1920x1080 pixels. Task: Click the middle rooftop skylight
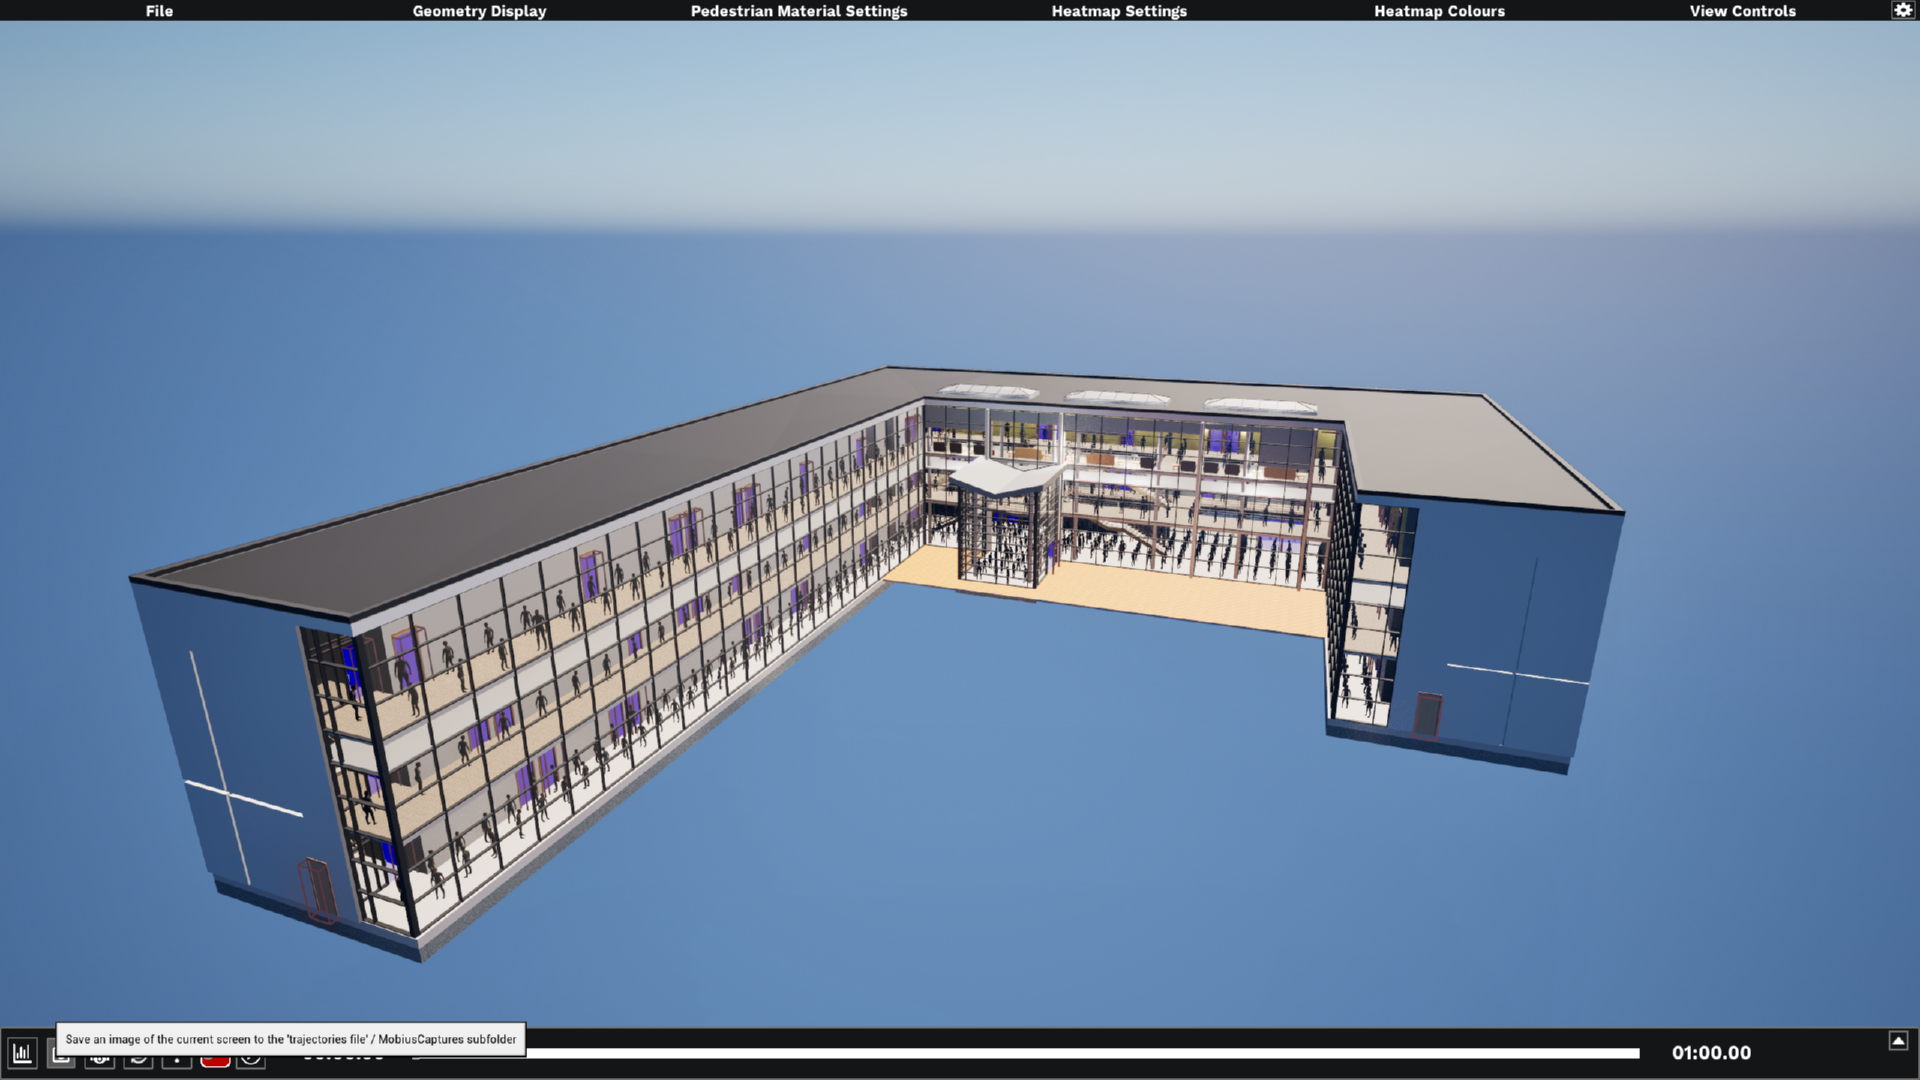1117,398
